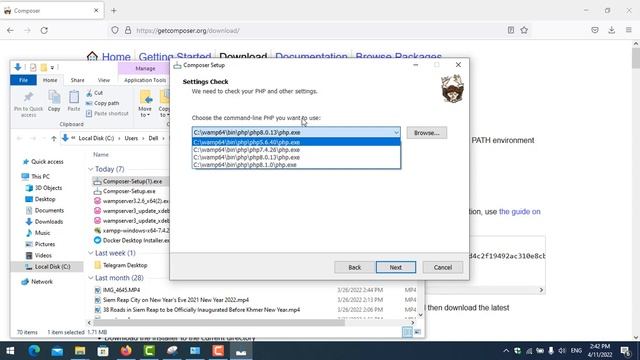640x360 pixels.
Task: Click Paste shortcut in ribbon
Action: click(x=107, y=113)
